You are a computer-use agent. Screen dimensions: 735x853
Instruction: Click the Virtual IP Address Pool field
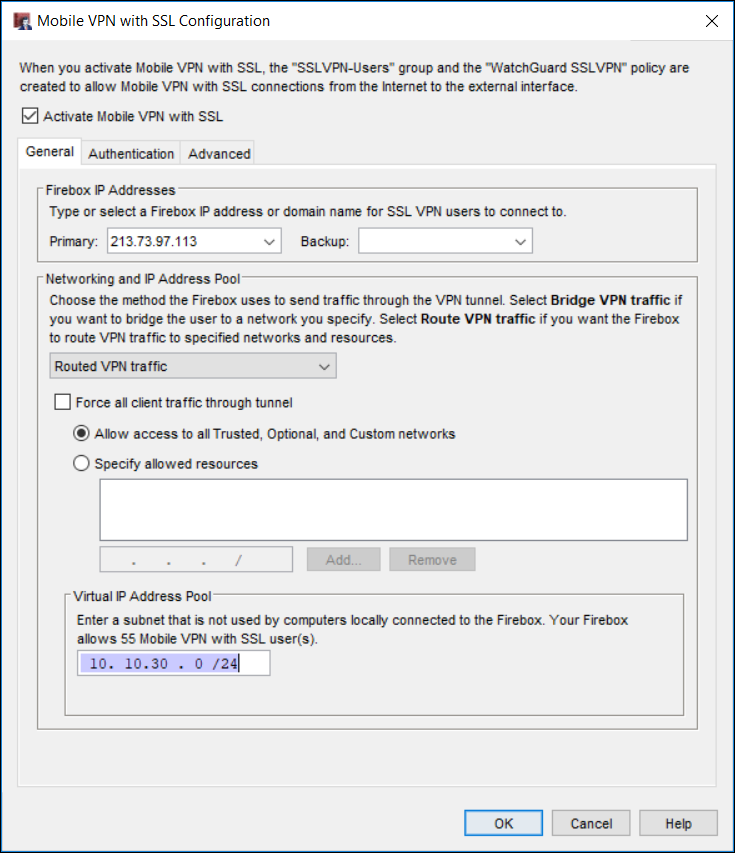173,663
